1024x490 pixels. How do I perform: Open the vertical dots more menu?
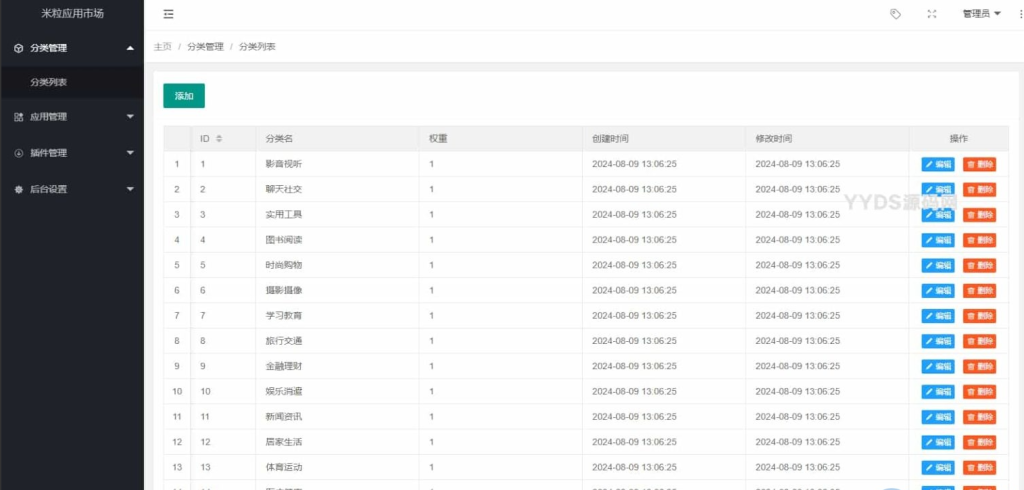click(x=1021, y=14)
